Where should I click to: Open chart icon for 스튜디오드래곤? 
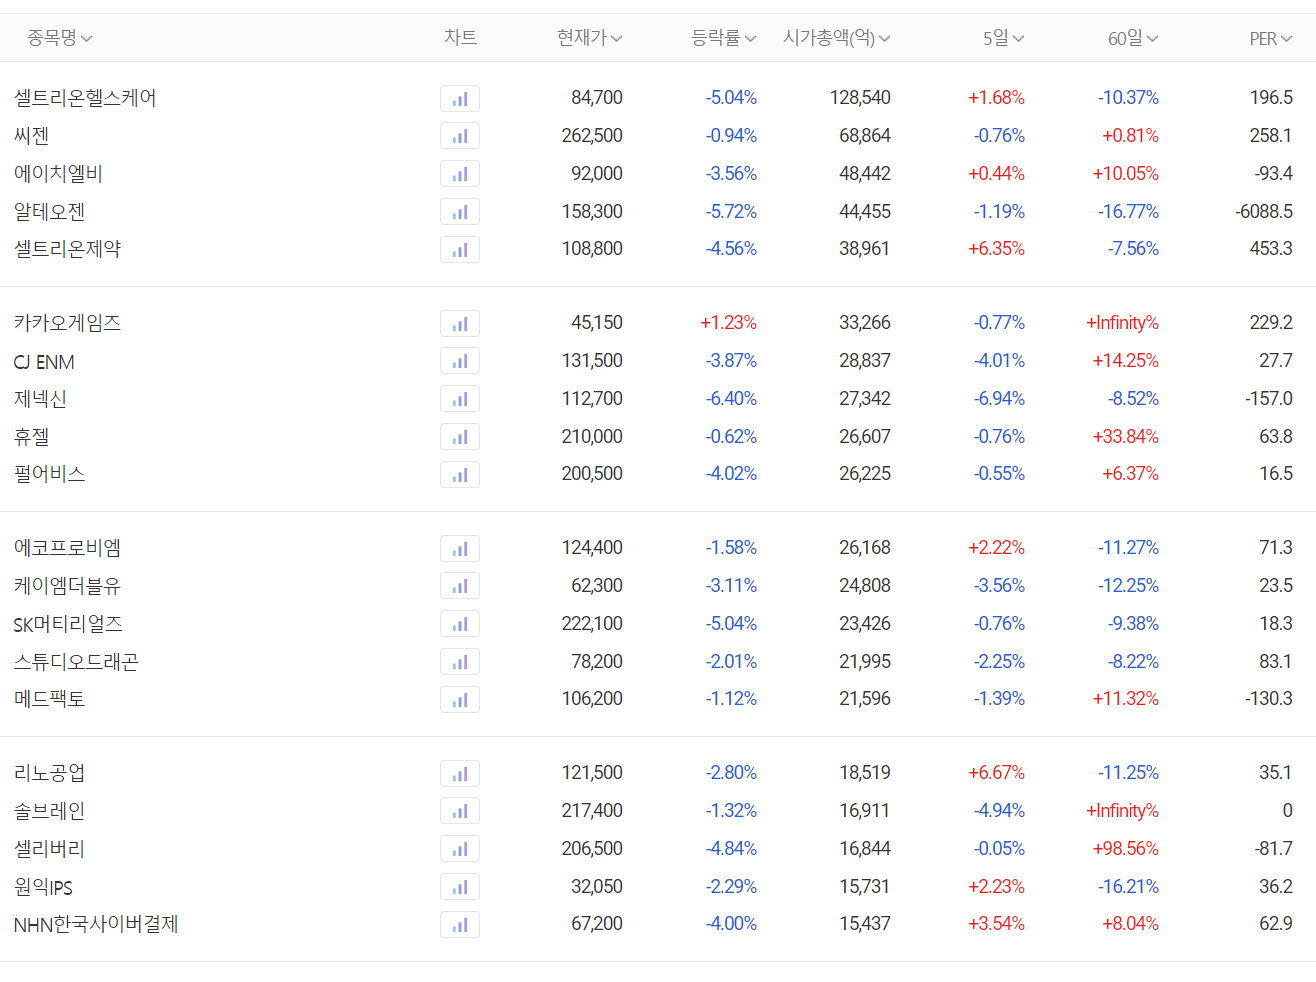[460, 662]
